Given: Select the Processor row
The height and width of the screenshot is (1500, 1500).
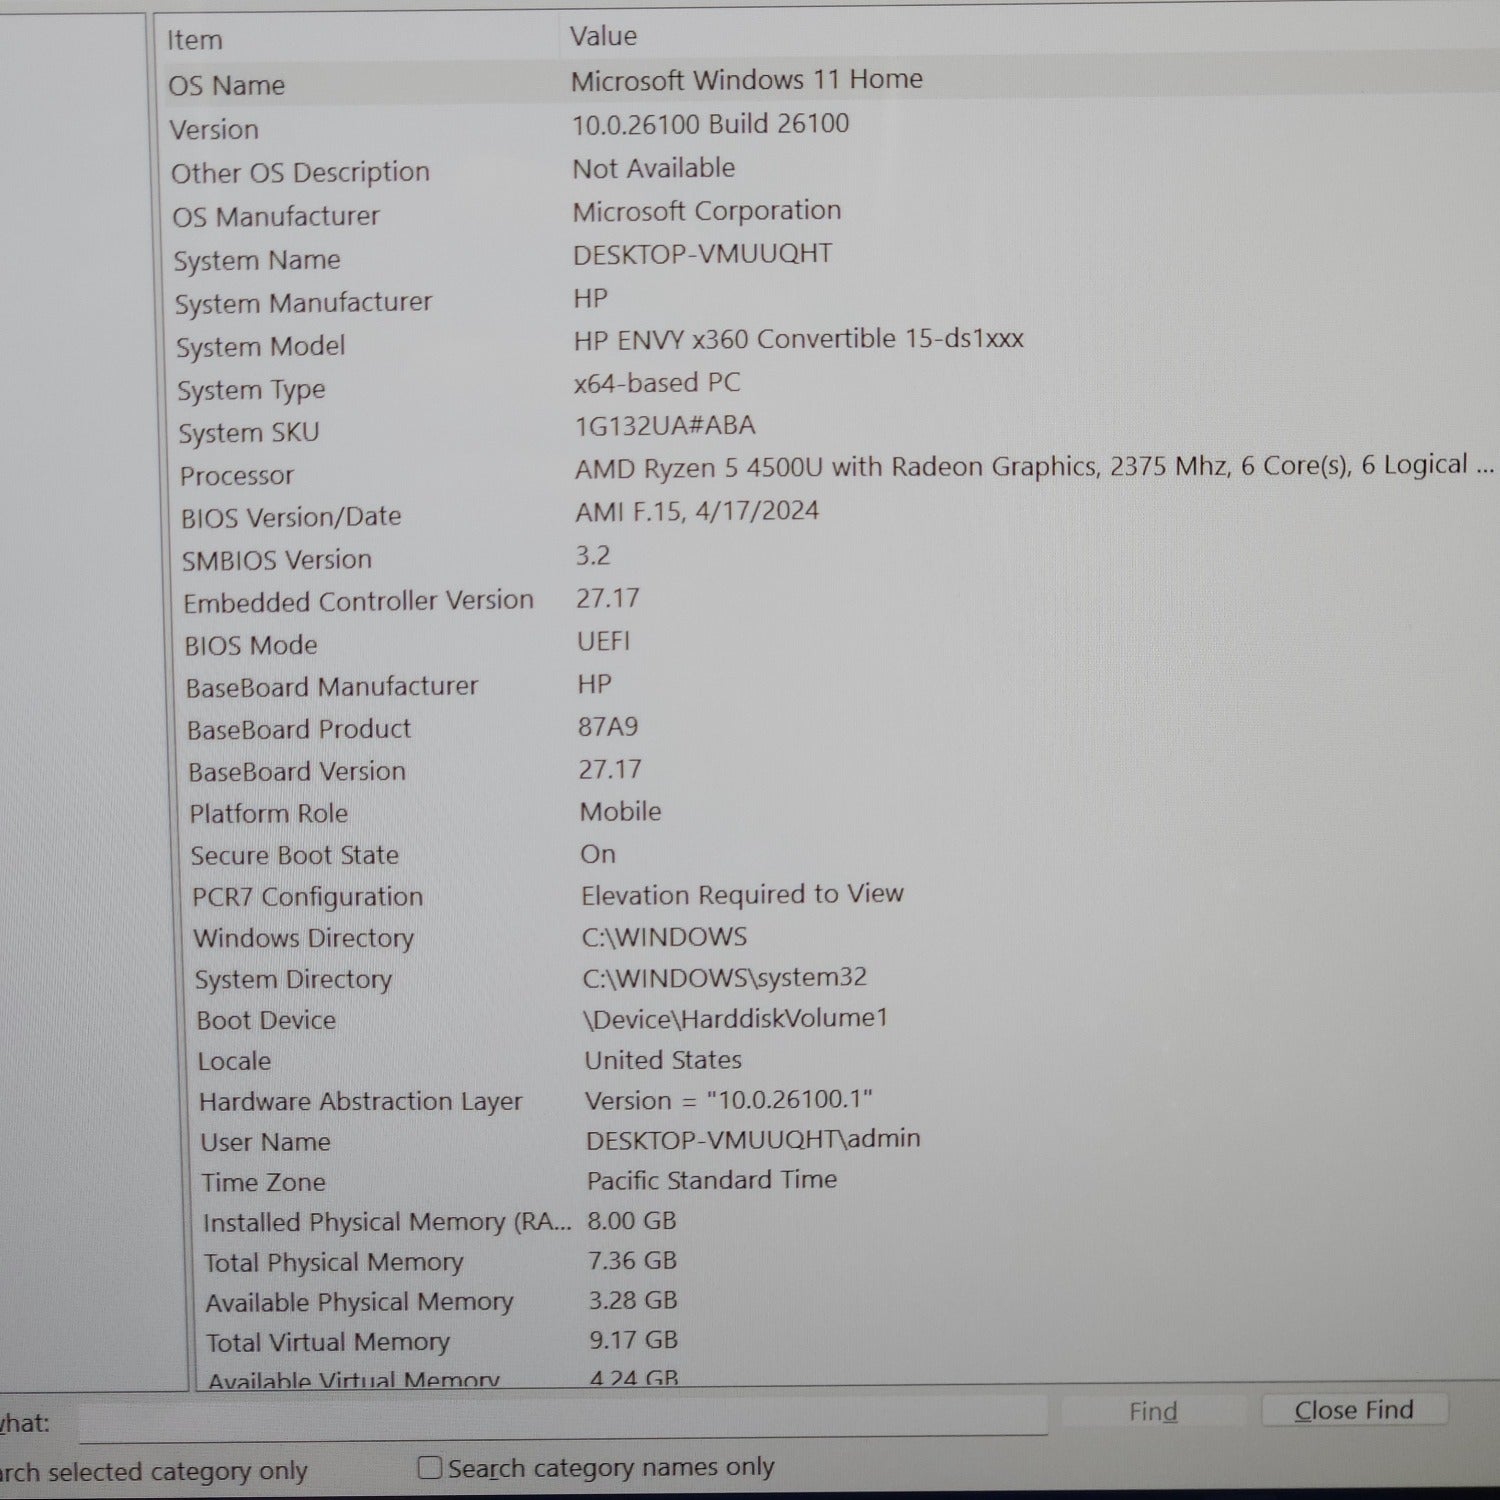Looking at the screenshot, I should click(x=237, y=476).
